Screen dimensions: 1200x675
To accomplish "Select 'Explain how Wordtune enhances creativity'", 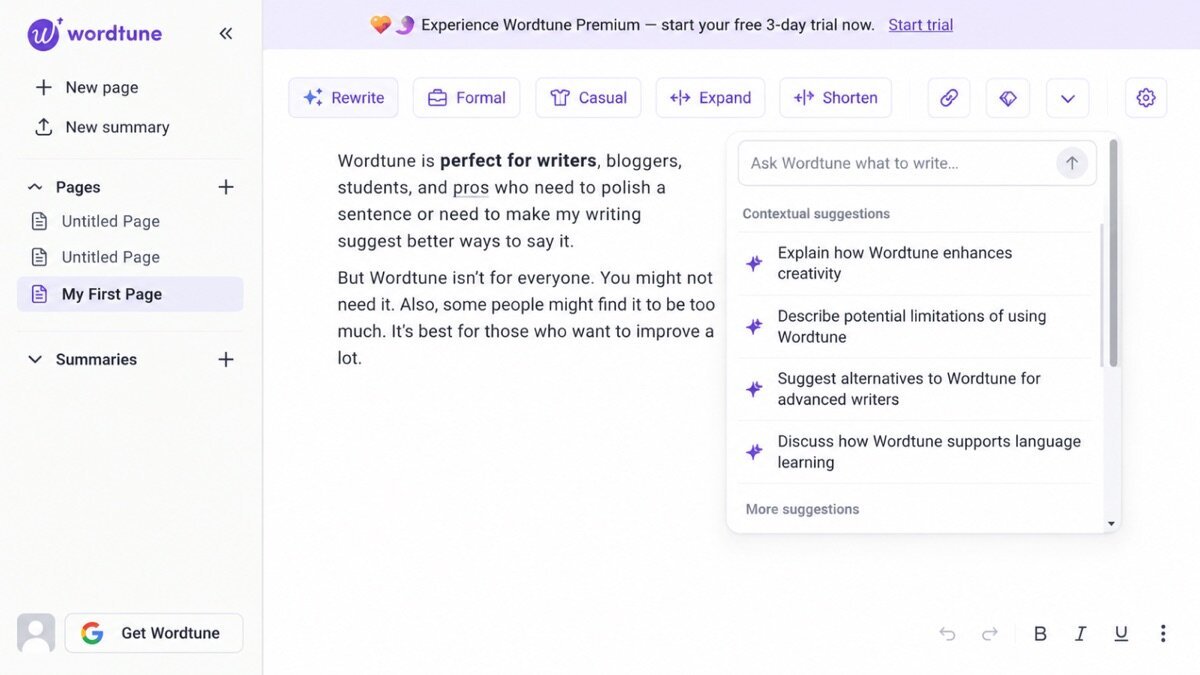I will click(915, 263).
